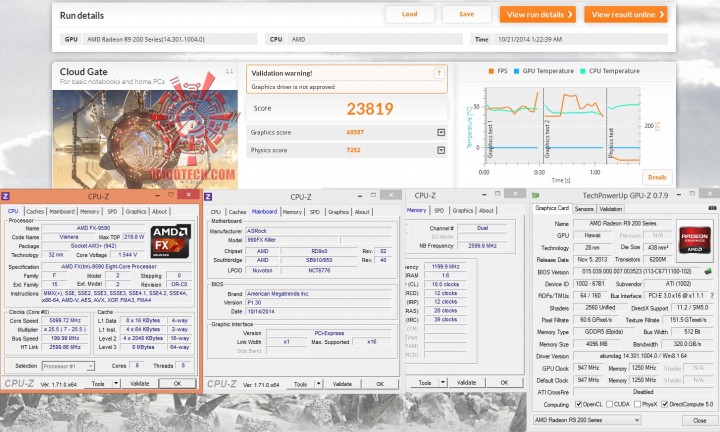The height and width of the screenshot is (432, 720).
Task: Click the ASRock manufacturer field
Action: [319, 231]
